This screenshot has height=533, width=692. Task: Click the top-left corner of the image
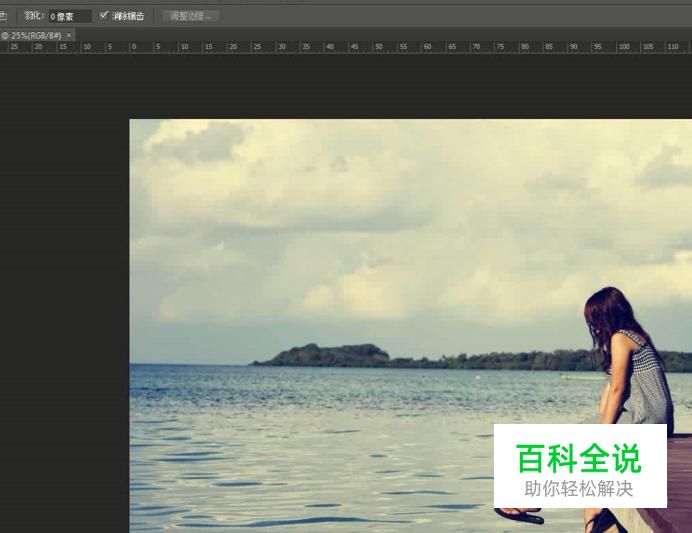(x=131, y=121)
